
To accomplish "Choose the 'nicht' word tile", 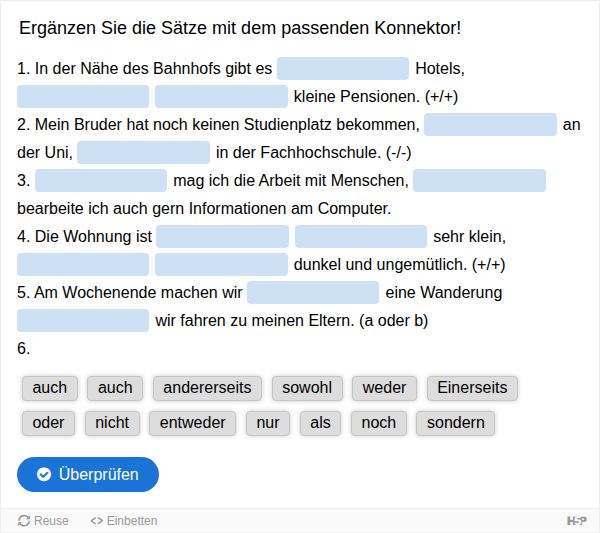I will tap(112, 423).
